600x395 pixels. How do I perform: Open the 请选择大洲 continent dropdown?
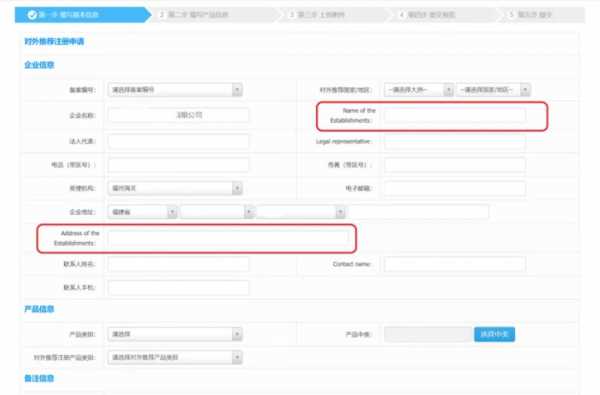pyautogui.click(x=419, y=90)
